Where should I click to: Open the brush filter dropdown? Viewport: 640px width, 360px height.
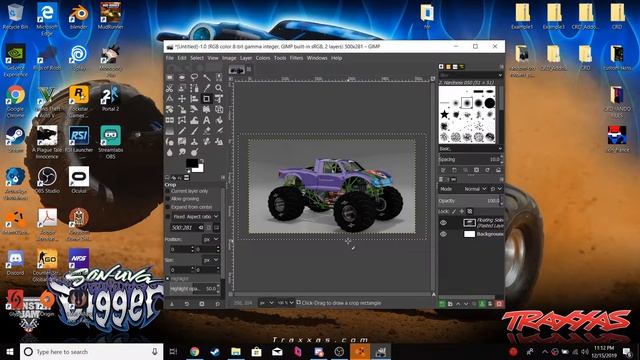tap(470, 76)
